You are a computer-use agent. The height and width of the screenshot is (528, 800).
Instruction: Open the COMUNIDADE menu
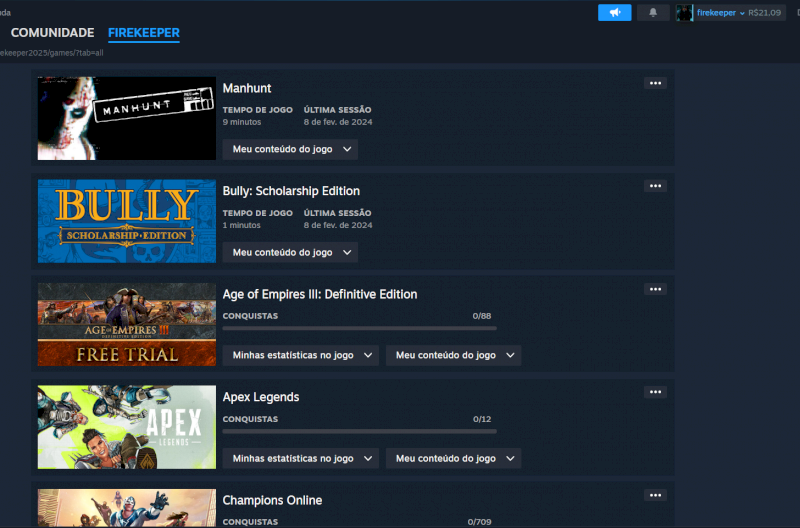(53, 33)
